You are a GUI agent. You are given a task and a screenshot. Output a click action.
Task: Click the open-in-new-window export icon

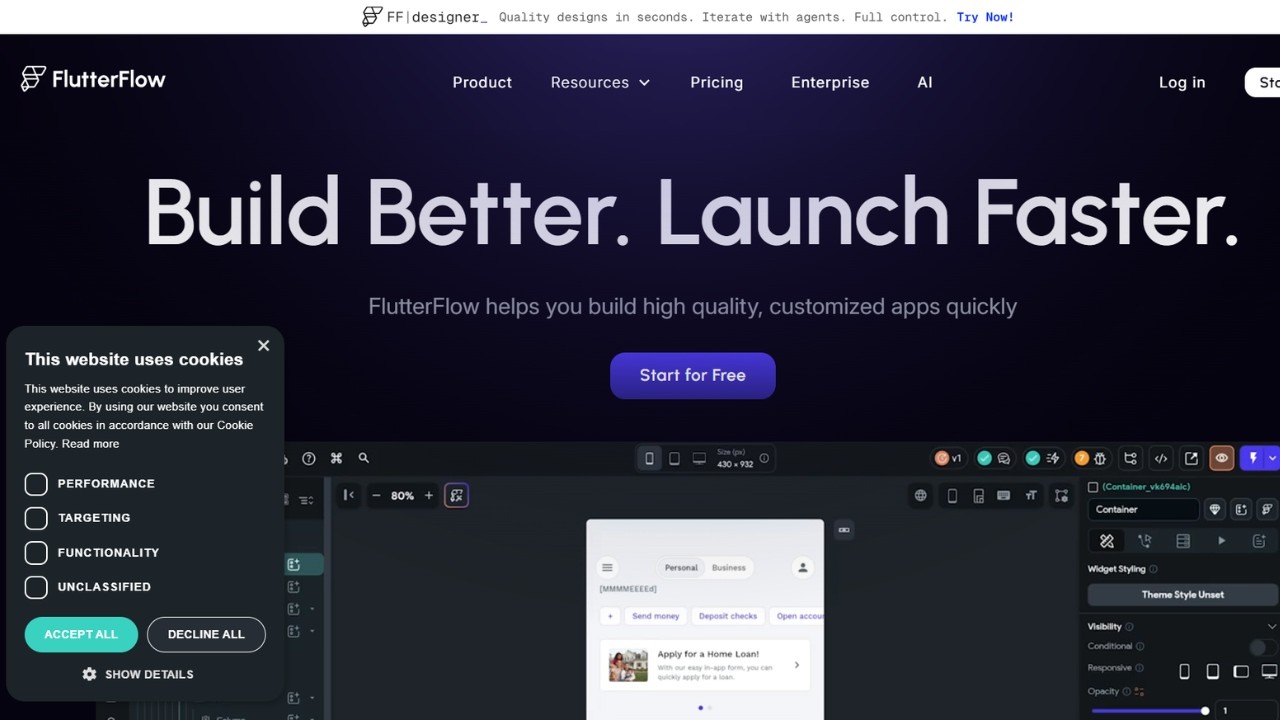pyautogui.click(x=1191, y=458)
